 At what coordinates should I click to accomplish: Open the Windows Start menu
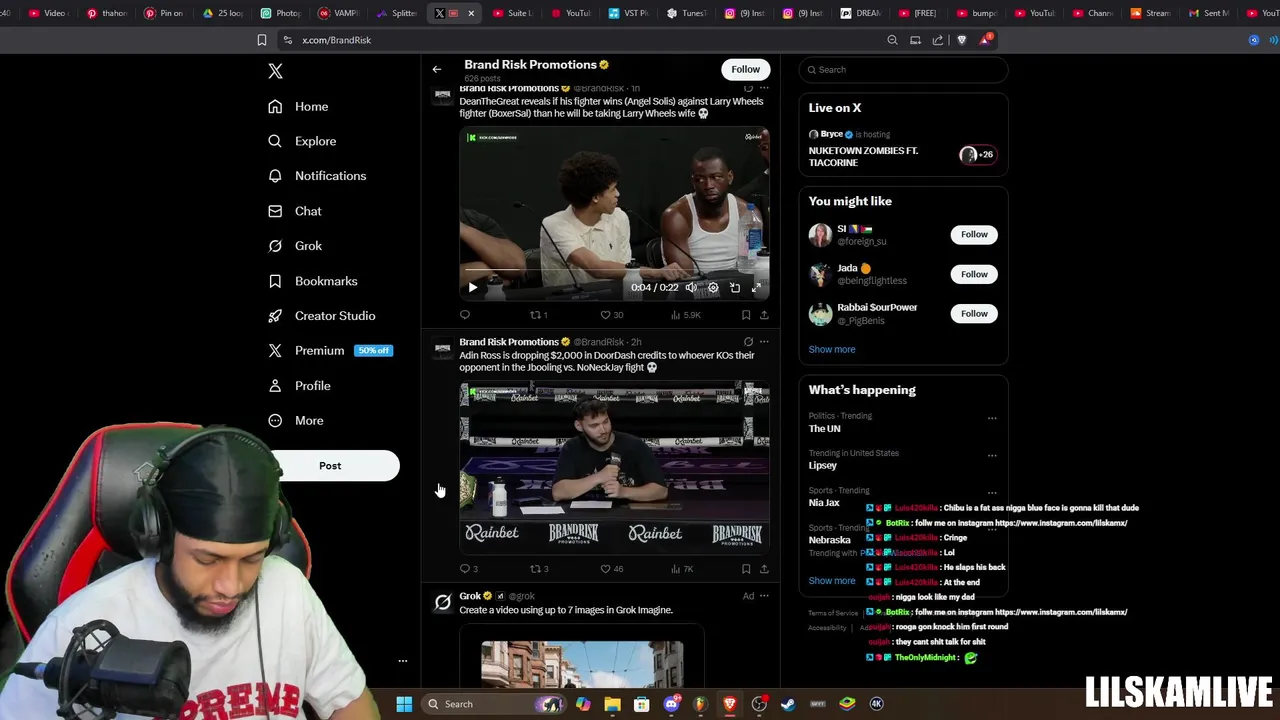tap(404, 704)
